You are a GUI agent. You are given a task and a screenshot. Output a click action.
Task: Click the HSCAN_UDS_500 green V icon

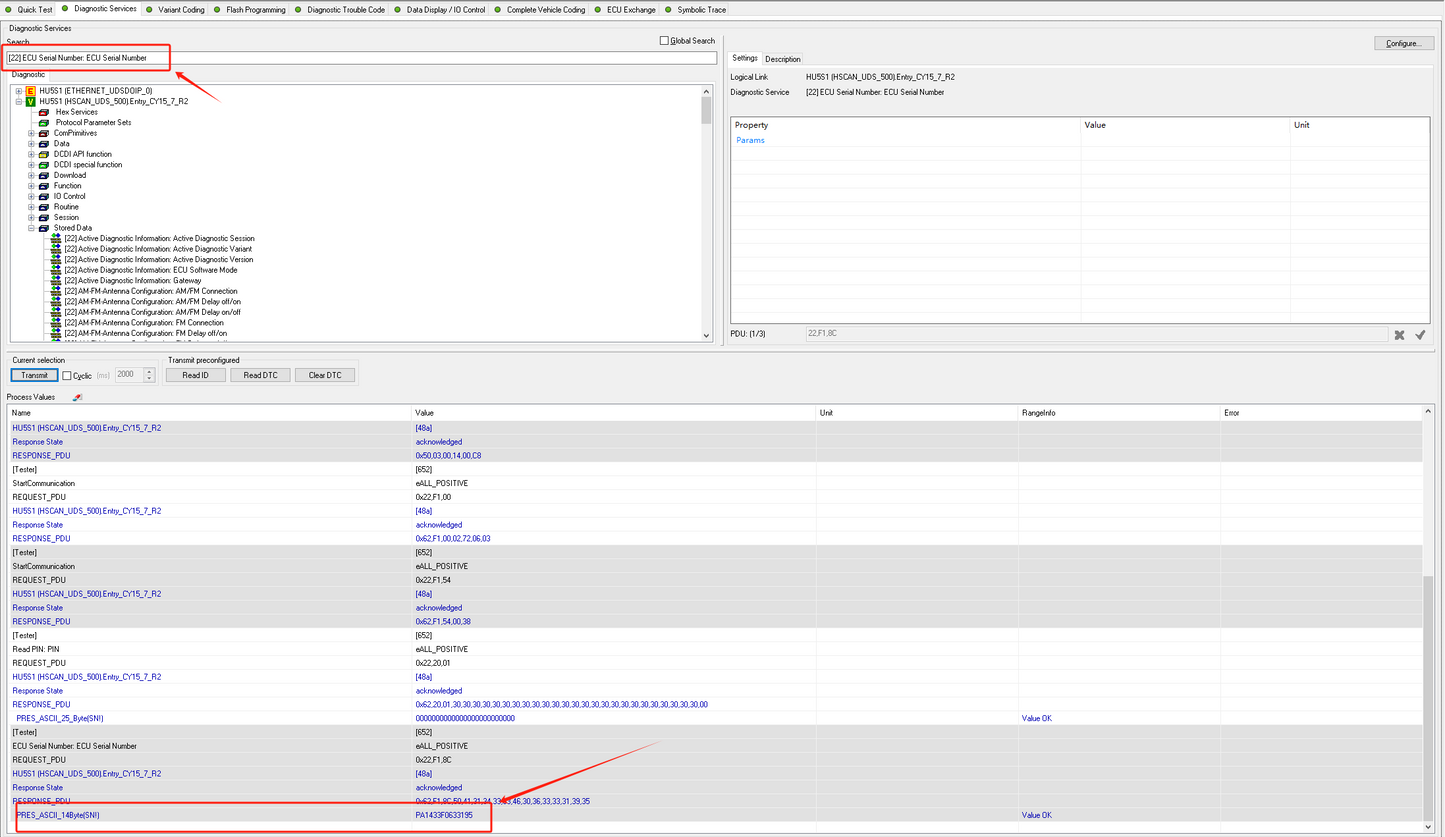point(30,101)
